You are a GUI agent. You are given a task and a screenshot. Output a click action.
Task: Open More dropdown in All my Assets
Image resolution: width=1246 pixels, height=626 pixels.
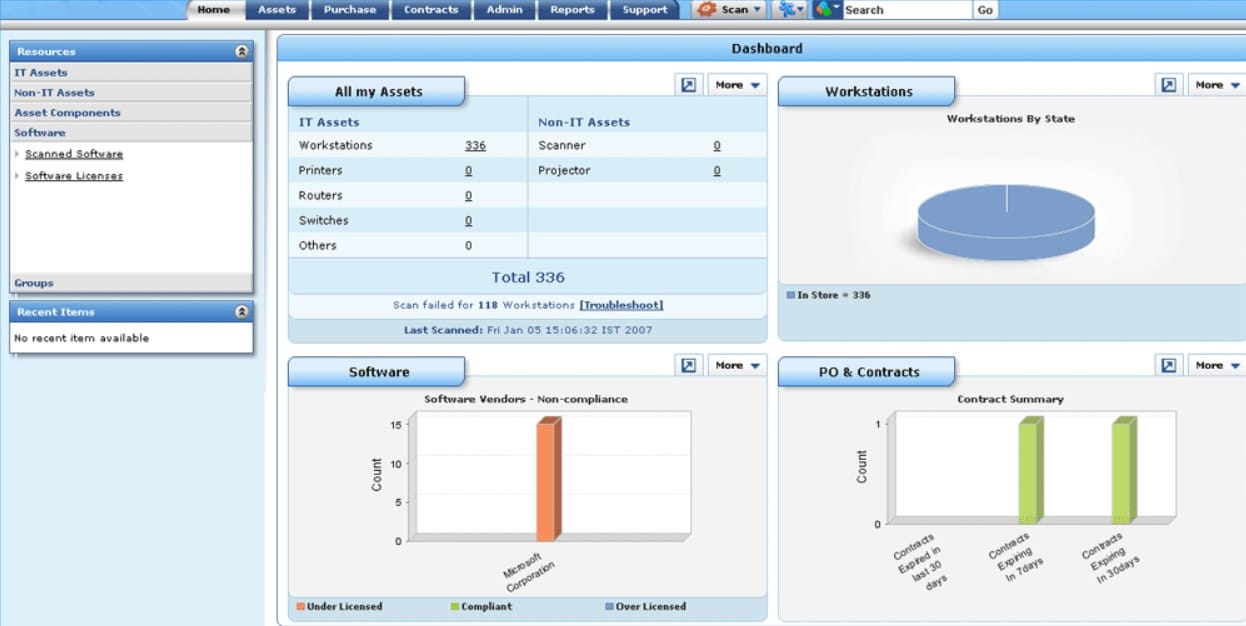(737, 85)
